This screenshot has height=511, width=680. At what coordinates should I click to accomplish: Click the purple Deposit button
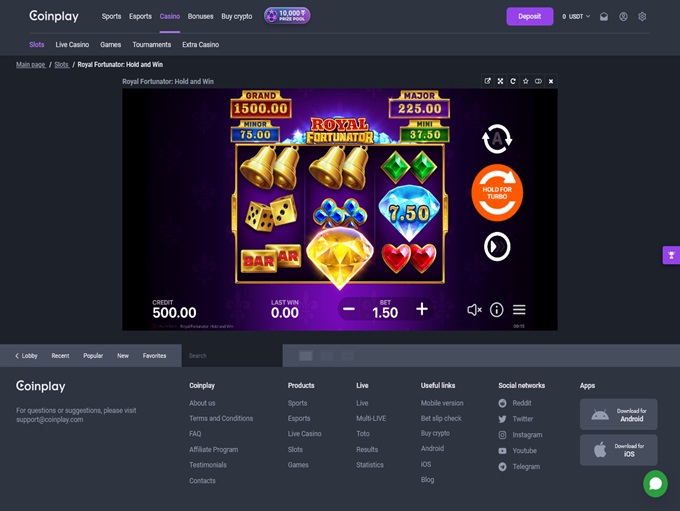[x=529, y=17]
